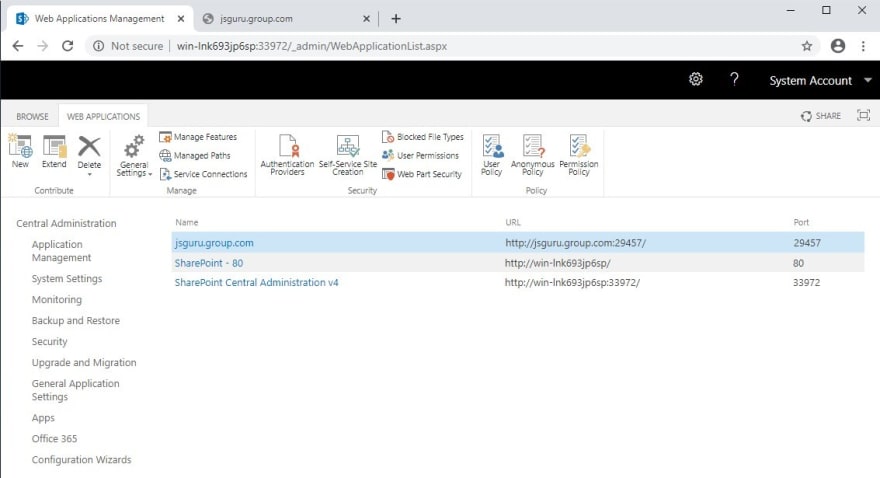This screenshot has width=880, height=478.
Task: Close the Web Applications Management tab
Action: pyautogui.click(x=181, y=19)
